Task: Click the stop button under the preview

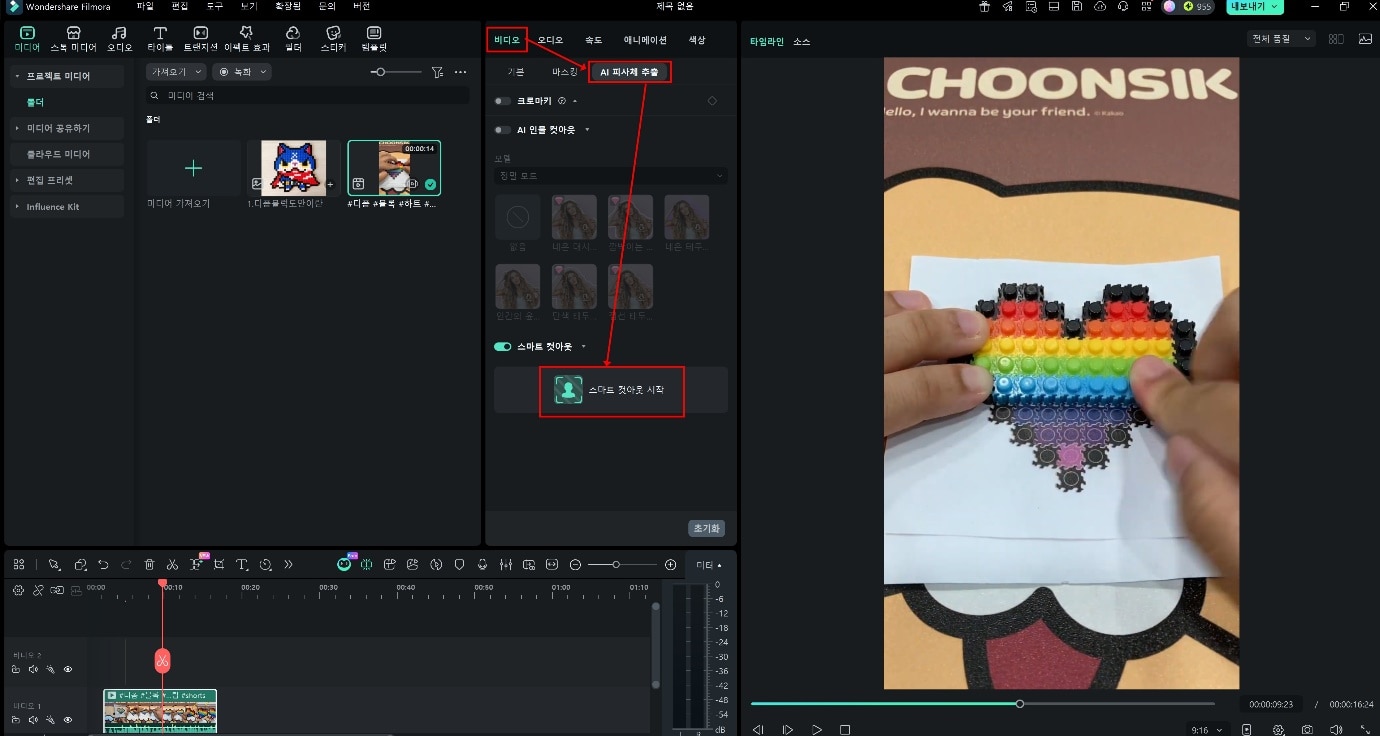Action: pos(845,730)
